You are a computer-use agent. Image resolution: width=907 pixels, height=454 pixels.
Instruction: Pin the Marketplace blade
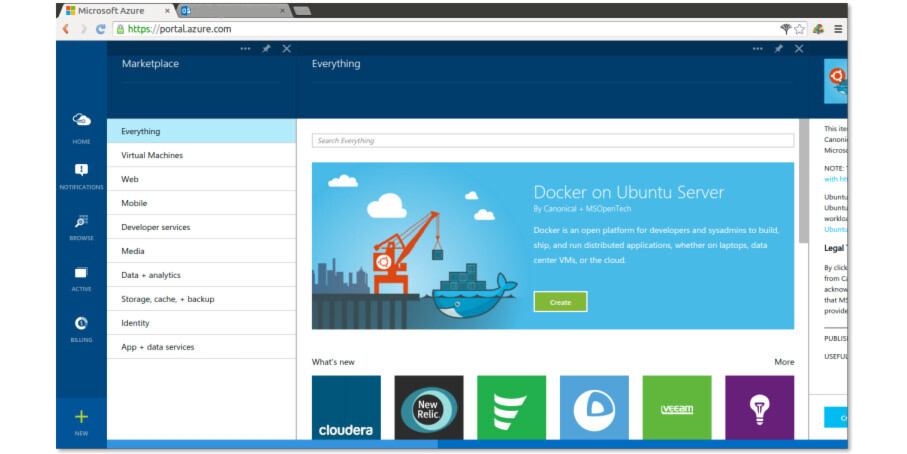coord(266,49)
